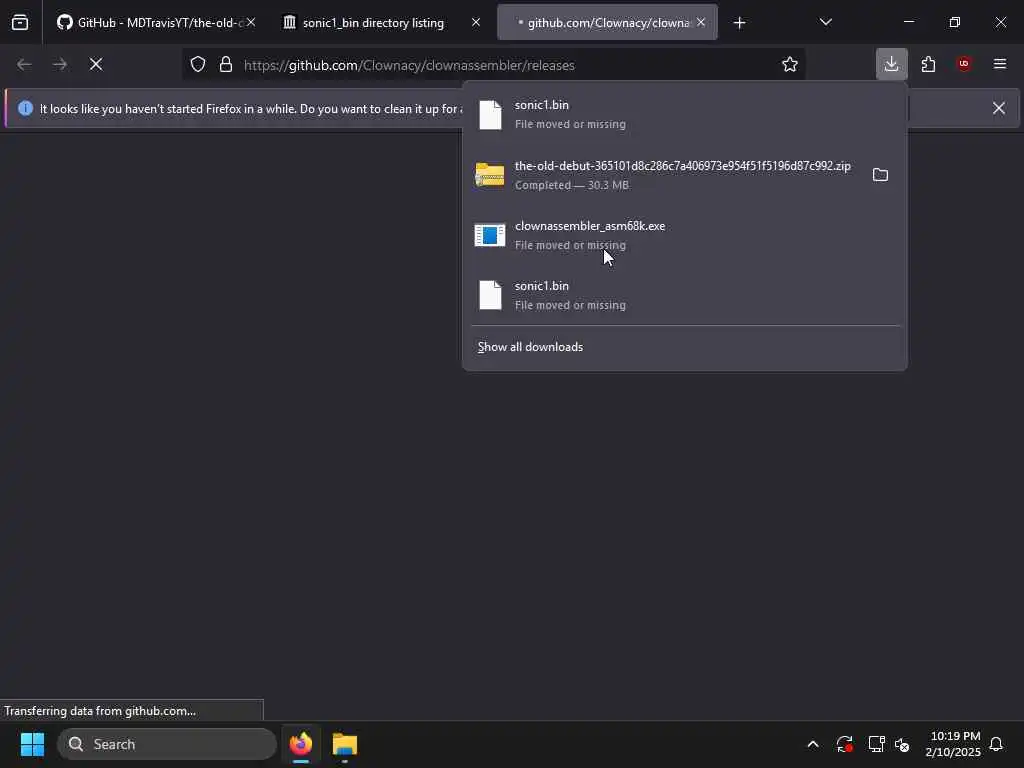Click the address bar URL field

[x=493, y=65]
